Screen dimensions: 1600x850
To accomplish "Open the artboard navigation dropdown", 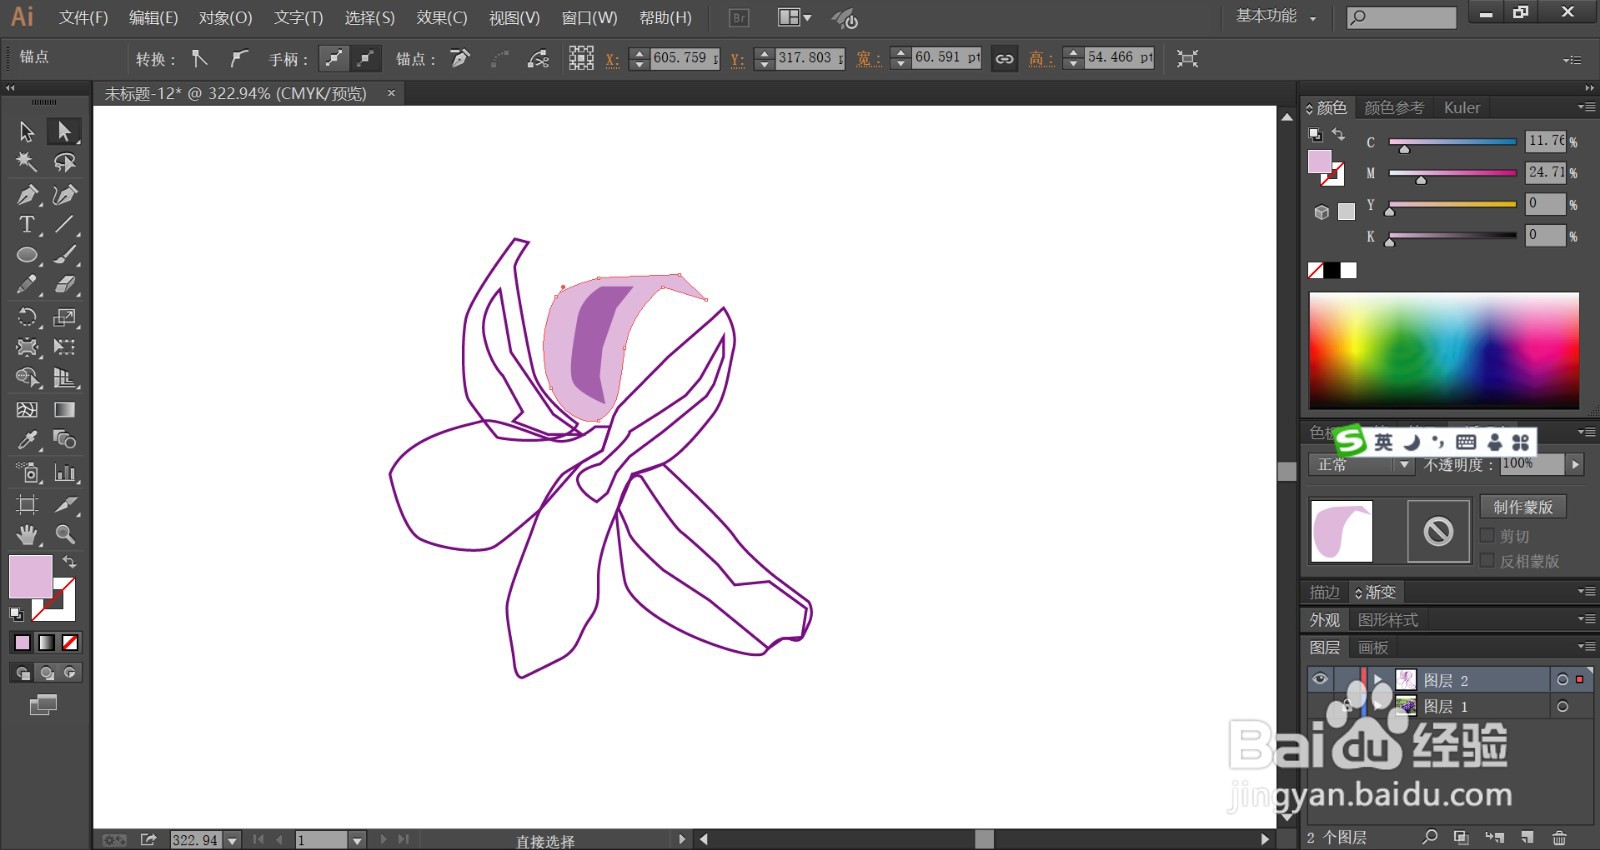I will (357, 840).
